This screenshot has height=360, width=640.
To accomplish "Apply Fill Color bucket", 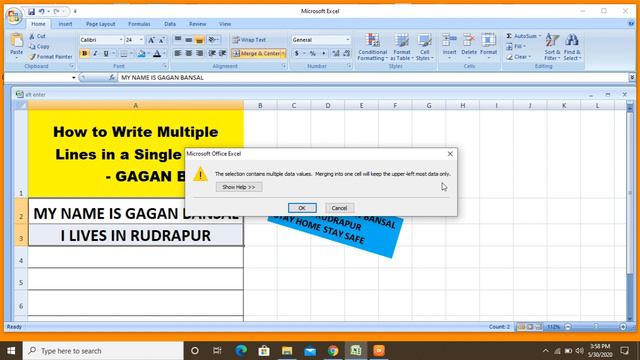I will 141,53.
